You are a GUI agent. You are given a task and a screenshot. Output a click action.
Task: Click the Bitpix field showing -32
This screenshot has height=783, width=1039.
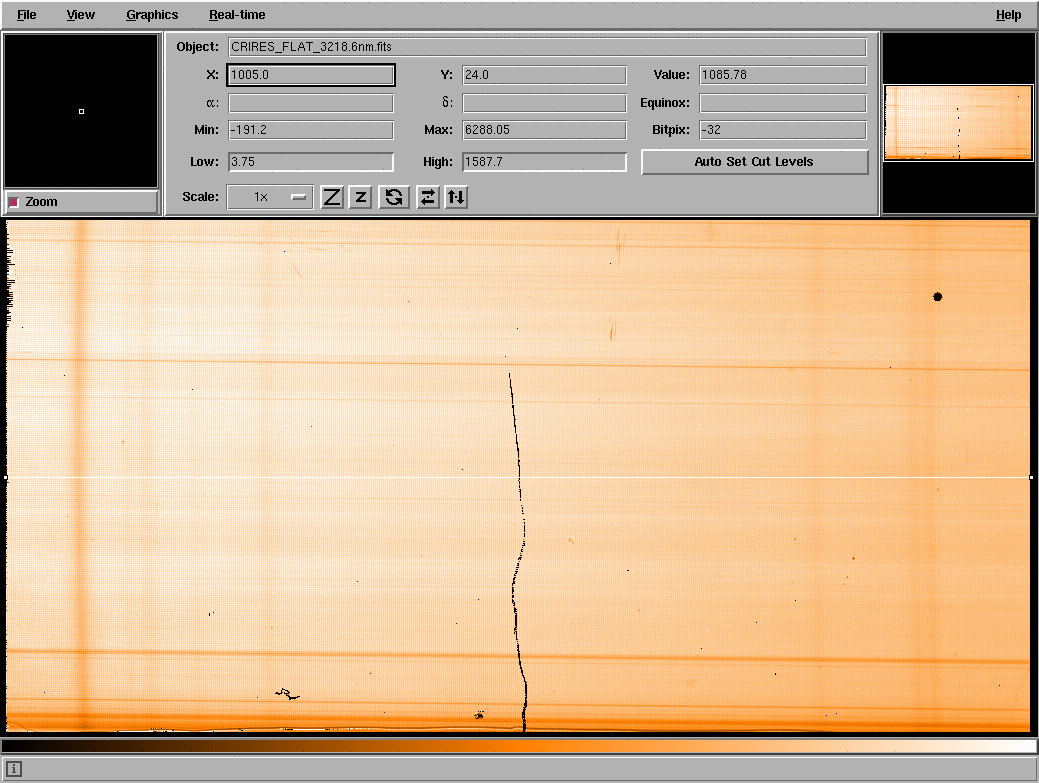click(783, 130)
